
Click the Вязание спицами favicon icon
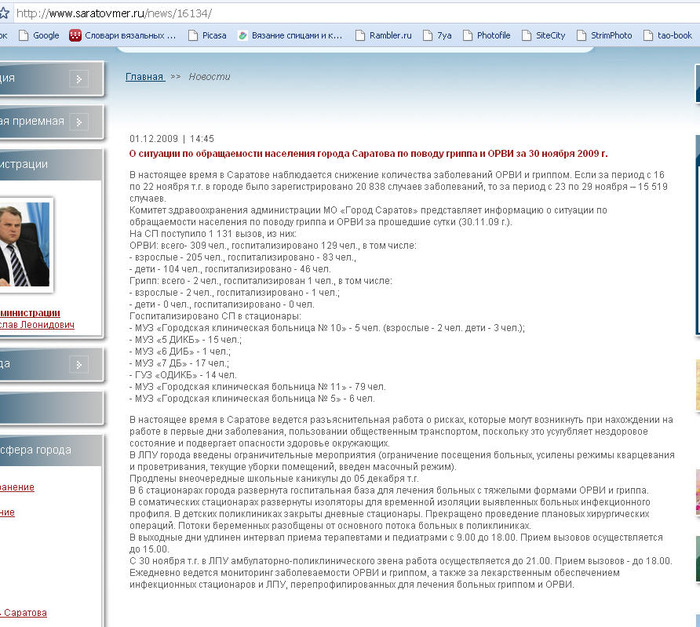click(243, 36)
